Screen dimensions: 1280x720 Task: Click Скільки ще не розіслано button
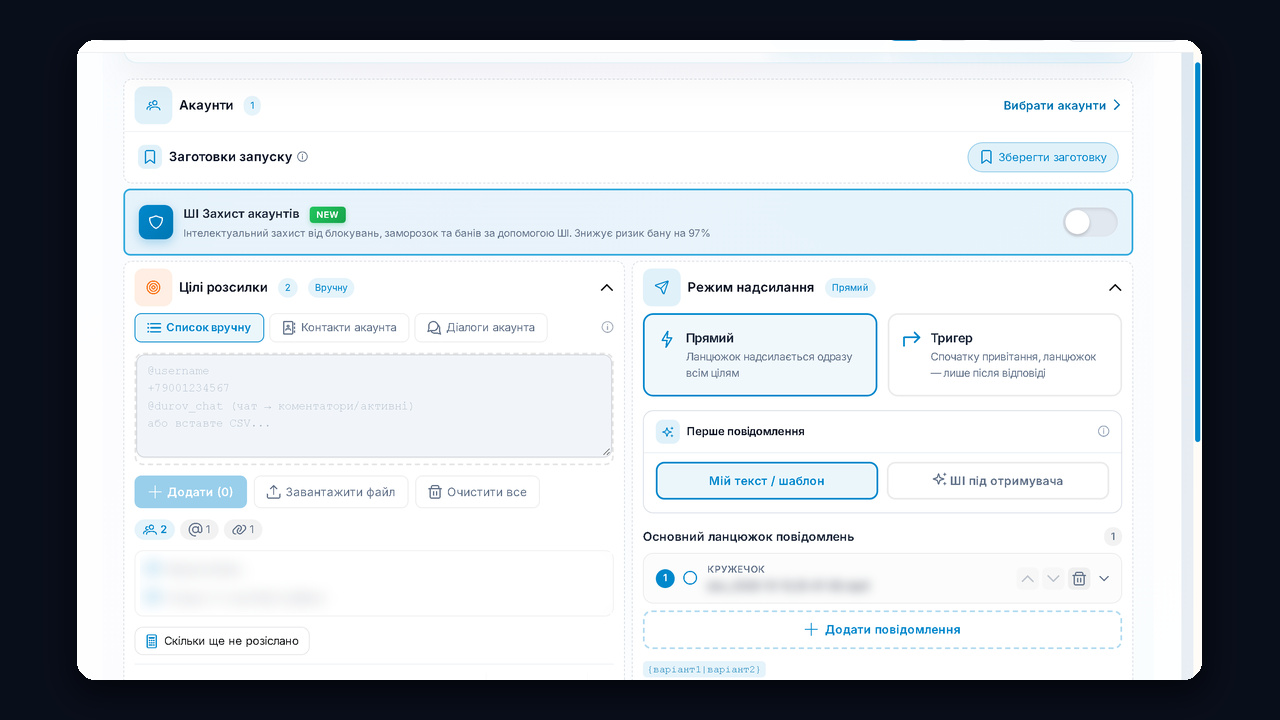click(222, 640)
